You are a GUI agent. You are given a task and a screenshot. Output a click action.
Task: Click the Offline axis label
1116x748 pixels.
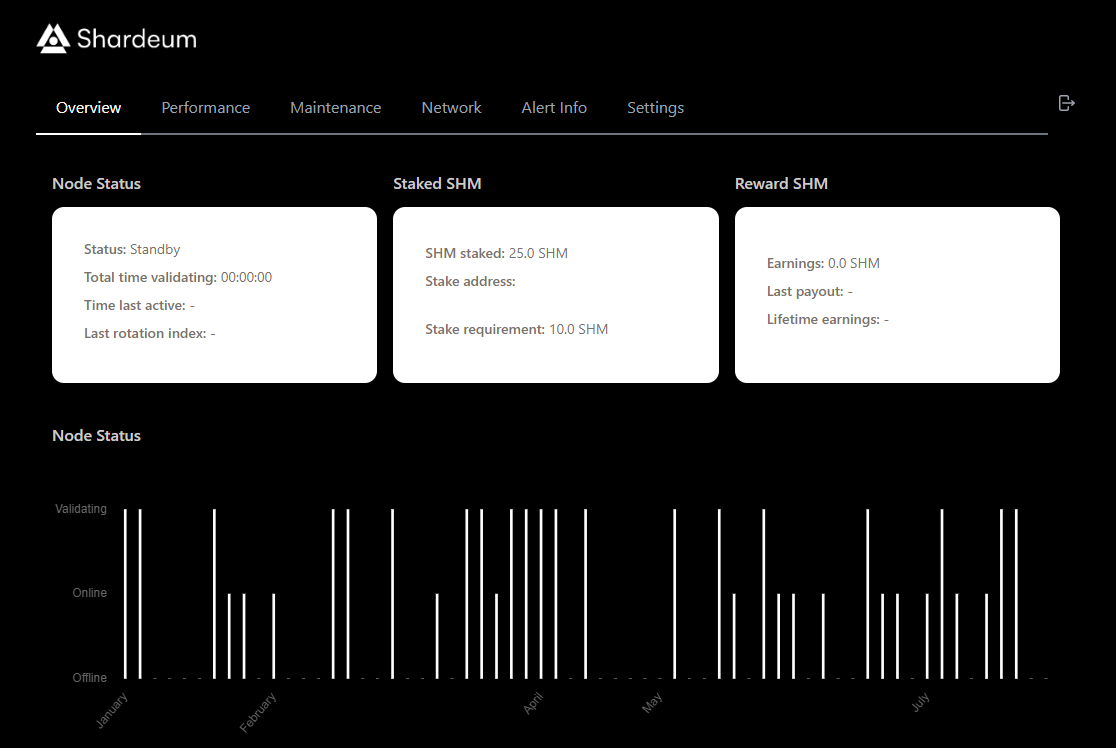coord(89,677)
